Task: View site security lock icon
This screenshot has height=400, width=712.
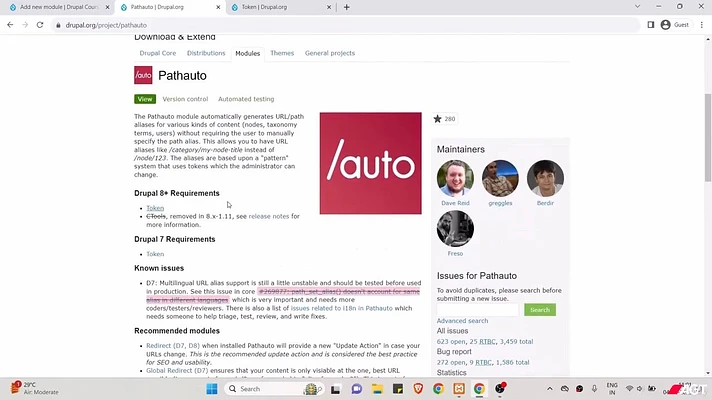Action: pyautogui.click(x=58, y=25)
